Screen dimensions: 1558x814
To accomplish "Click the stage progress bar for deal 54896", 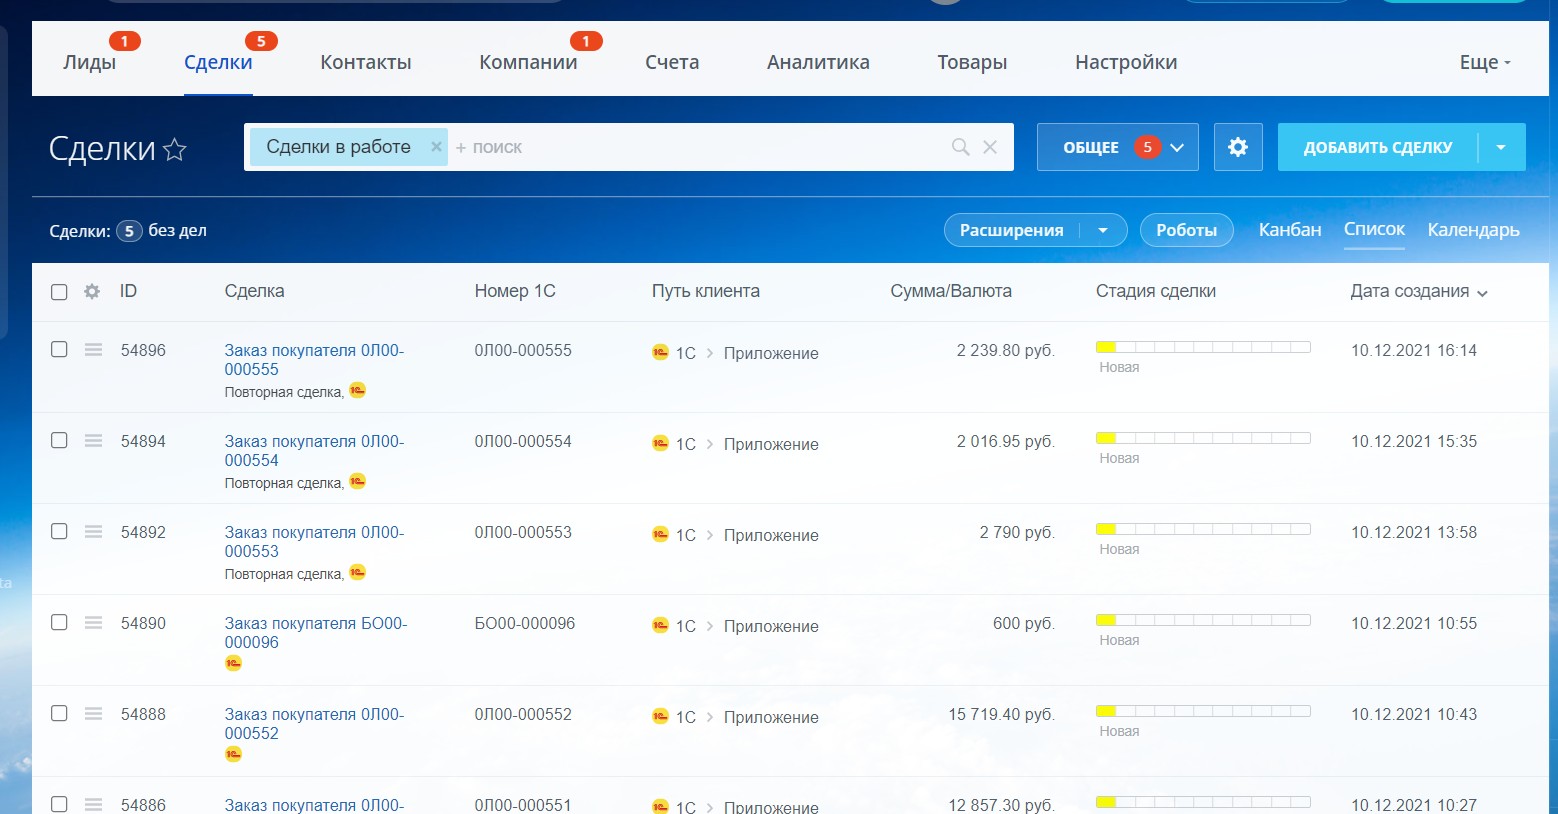I will click(x=1203, y=347).
